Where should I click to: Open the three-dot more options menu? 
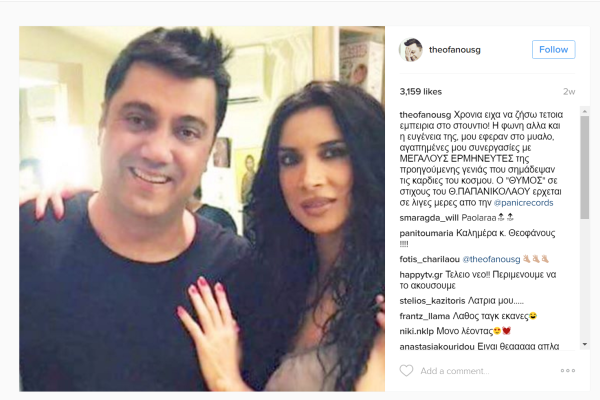tap(567, 371)
